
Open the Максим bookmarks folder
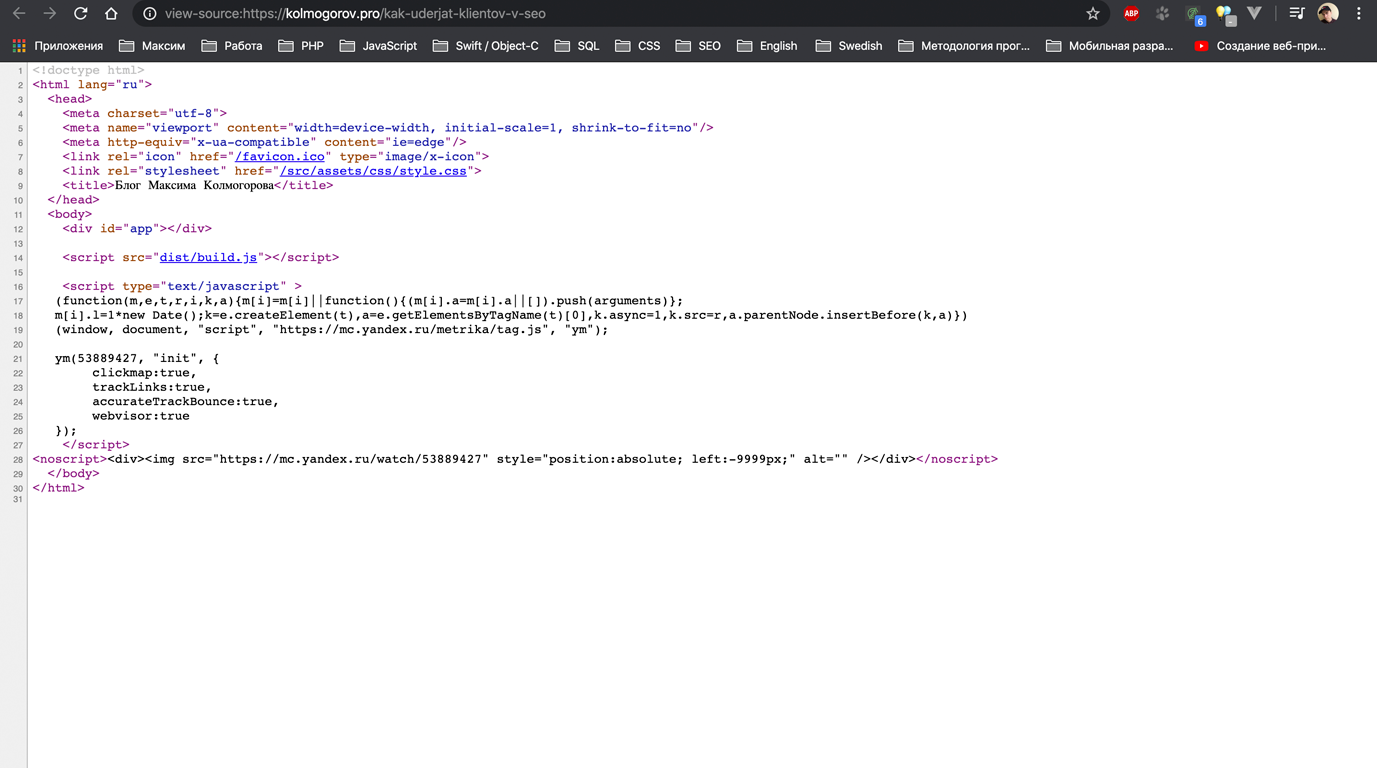click(152, 46)
